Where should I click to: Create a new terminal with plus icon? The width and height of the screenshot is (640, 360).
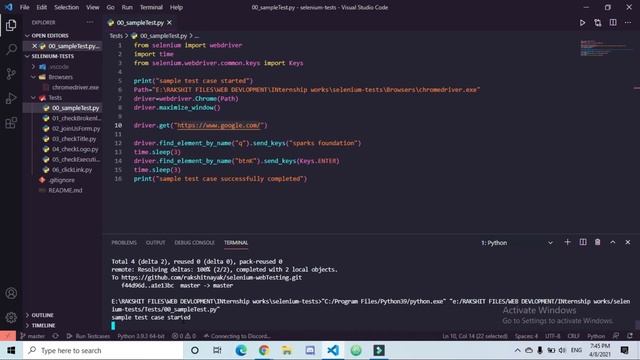[x=567, y=242]
